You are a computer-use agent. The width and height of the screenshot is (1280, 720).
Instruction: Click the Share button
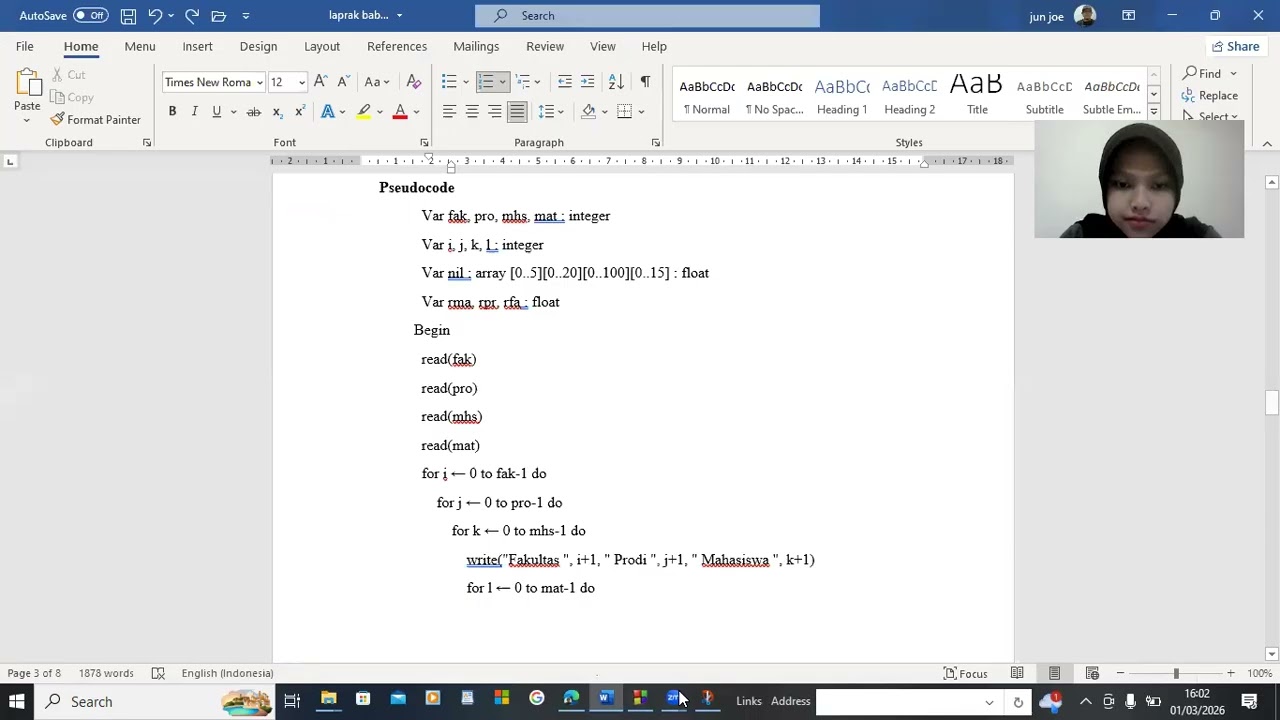click(1235, 46)
